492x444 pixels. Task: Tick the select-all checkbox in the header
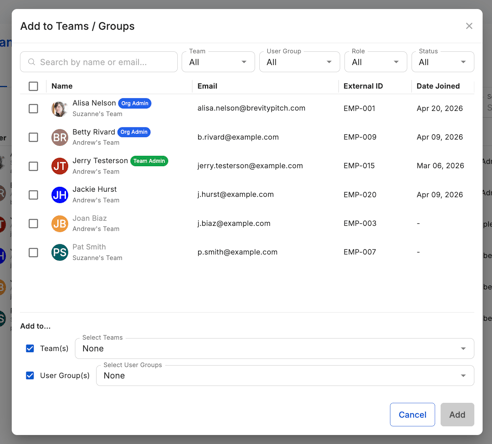(x=33, y=86)
